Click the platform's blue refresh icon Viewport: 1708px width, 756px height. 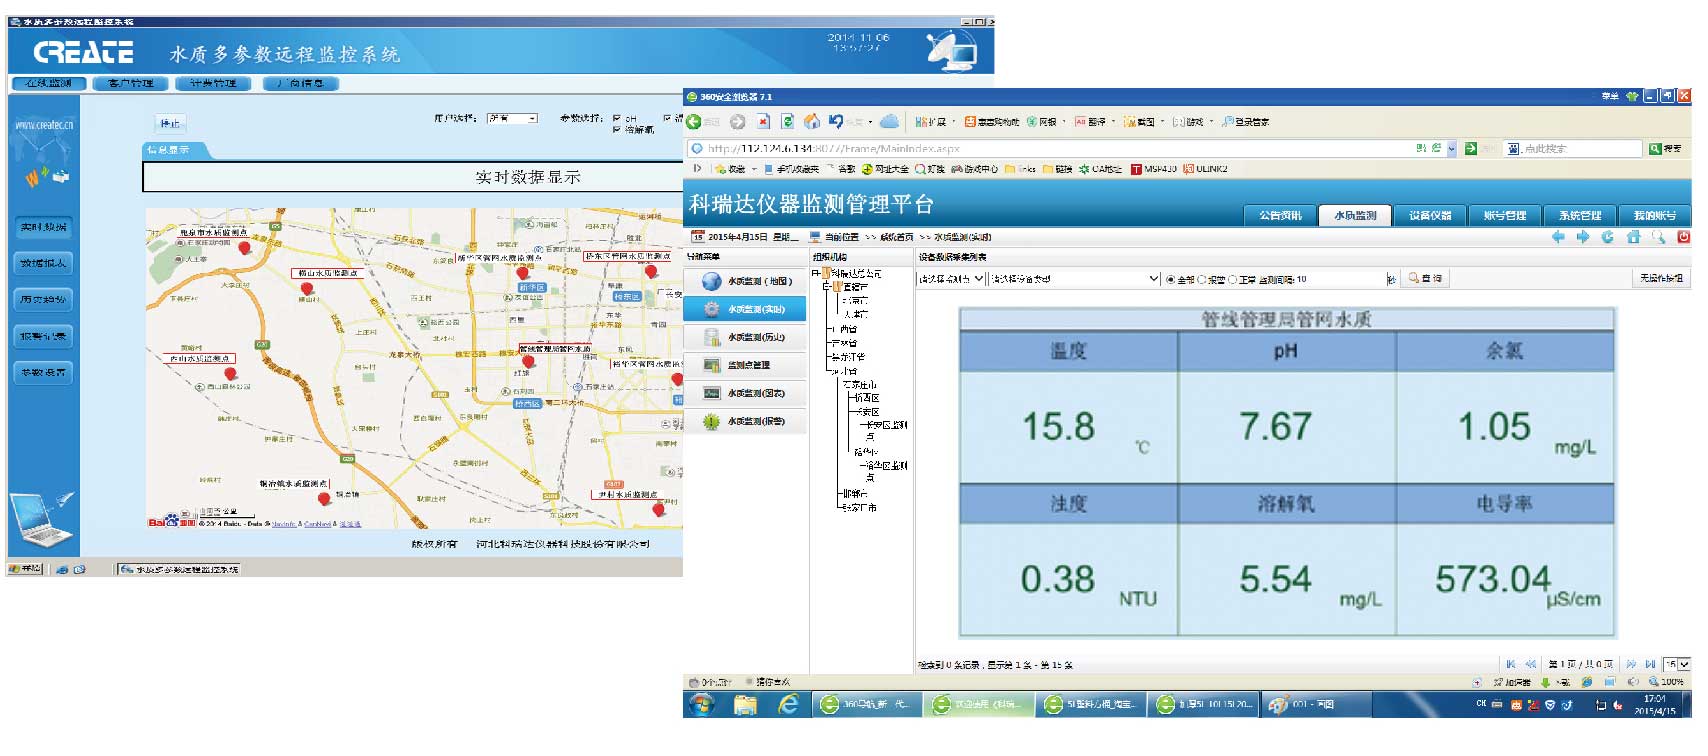pos(1607,237)
